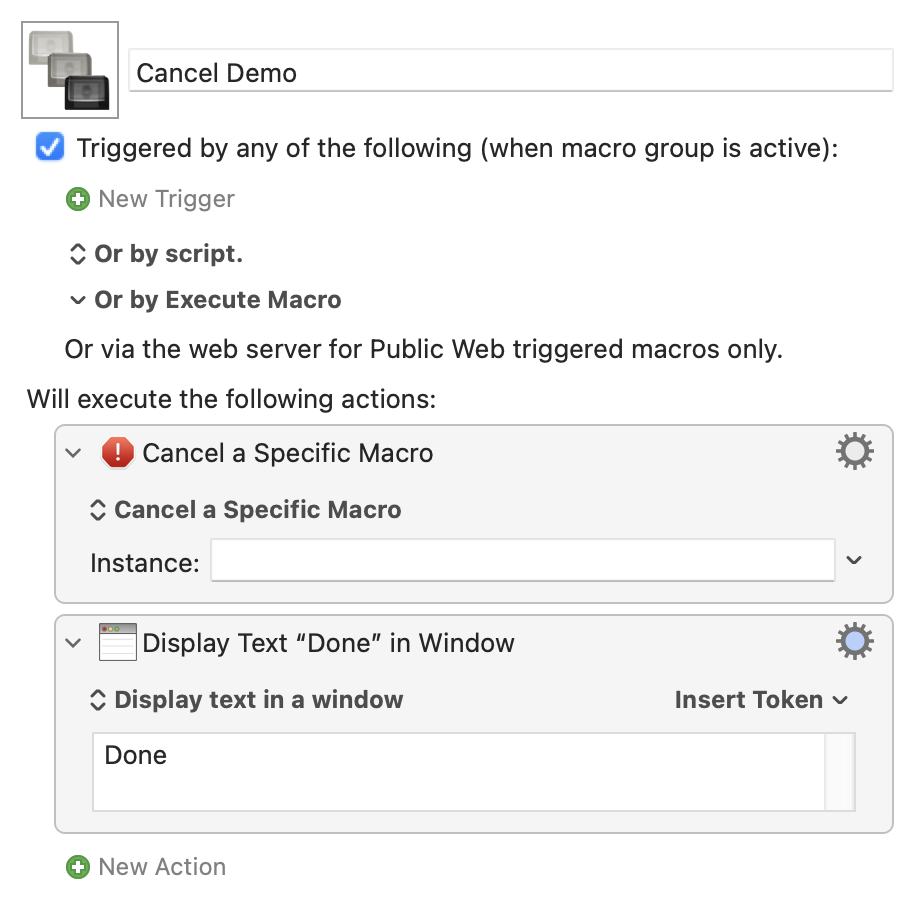914x900 pixels.
Task: Collapse the Cancel a Specific Macro action
Action: coord(73,453)
